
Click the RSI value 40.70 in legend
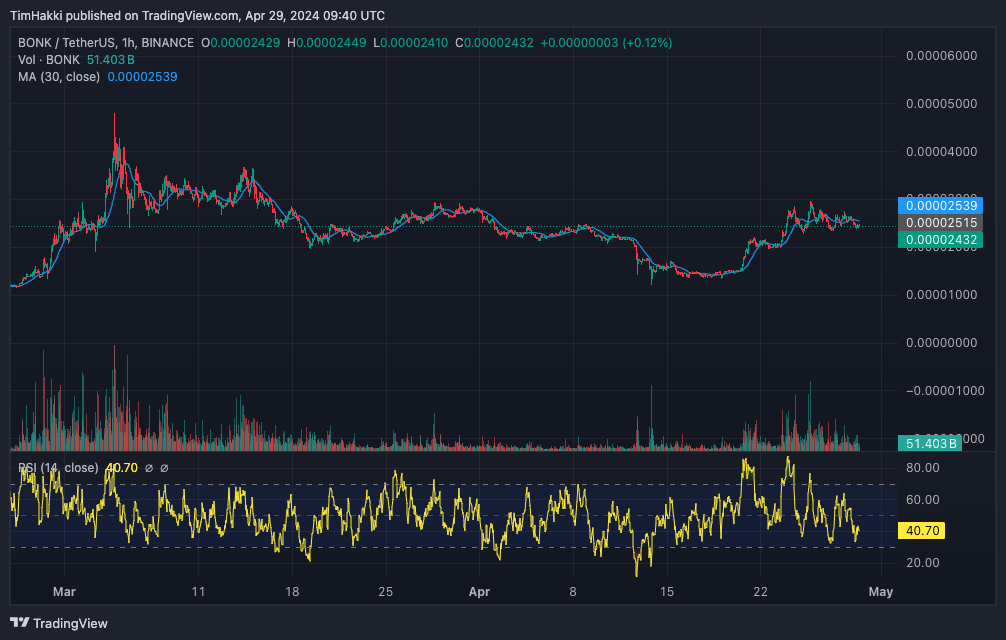point(121,468)
